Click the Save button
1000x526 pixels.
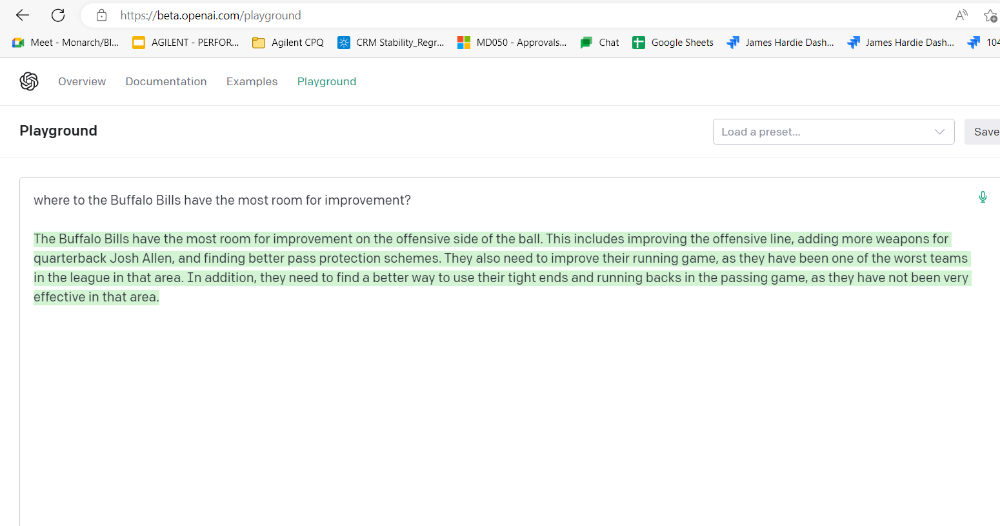(x=983, y=132)
